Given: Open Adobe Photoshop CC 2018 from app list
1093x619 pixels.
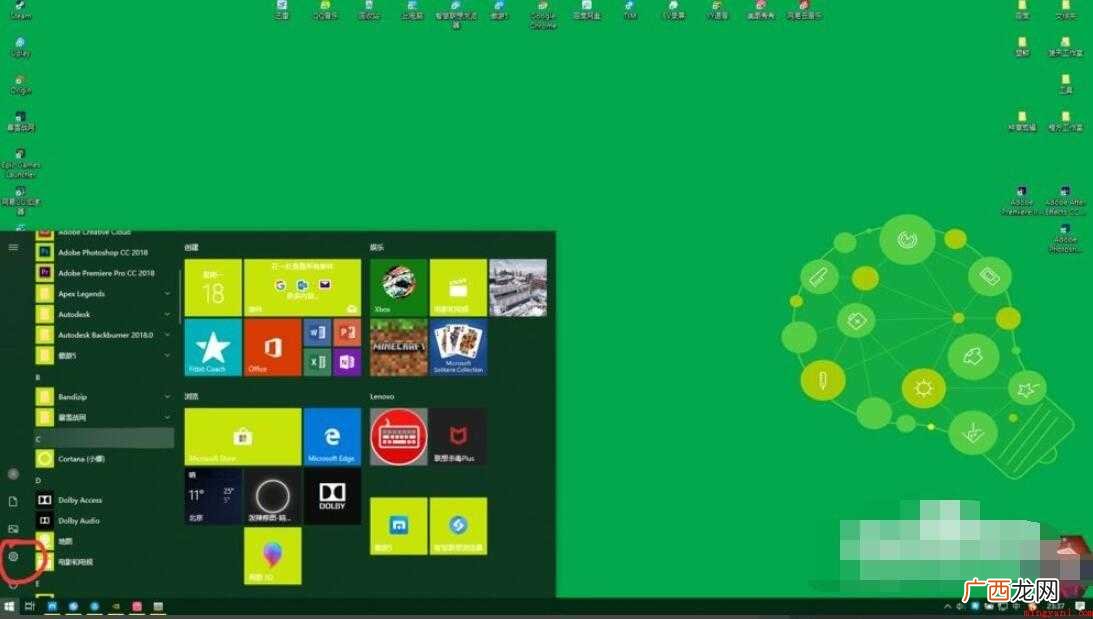Looking at the screenshot, I should 105,252.
